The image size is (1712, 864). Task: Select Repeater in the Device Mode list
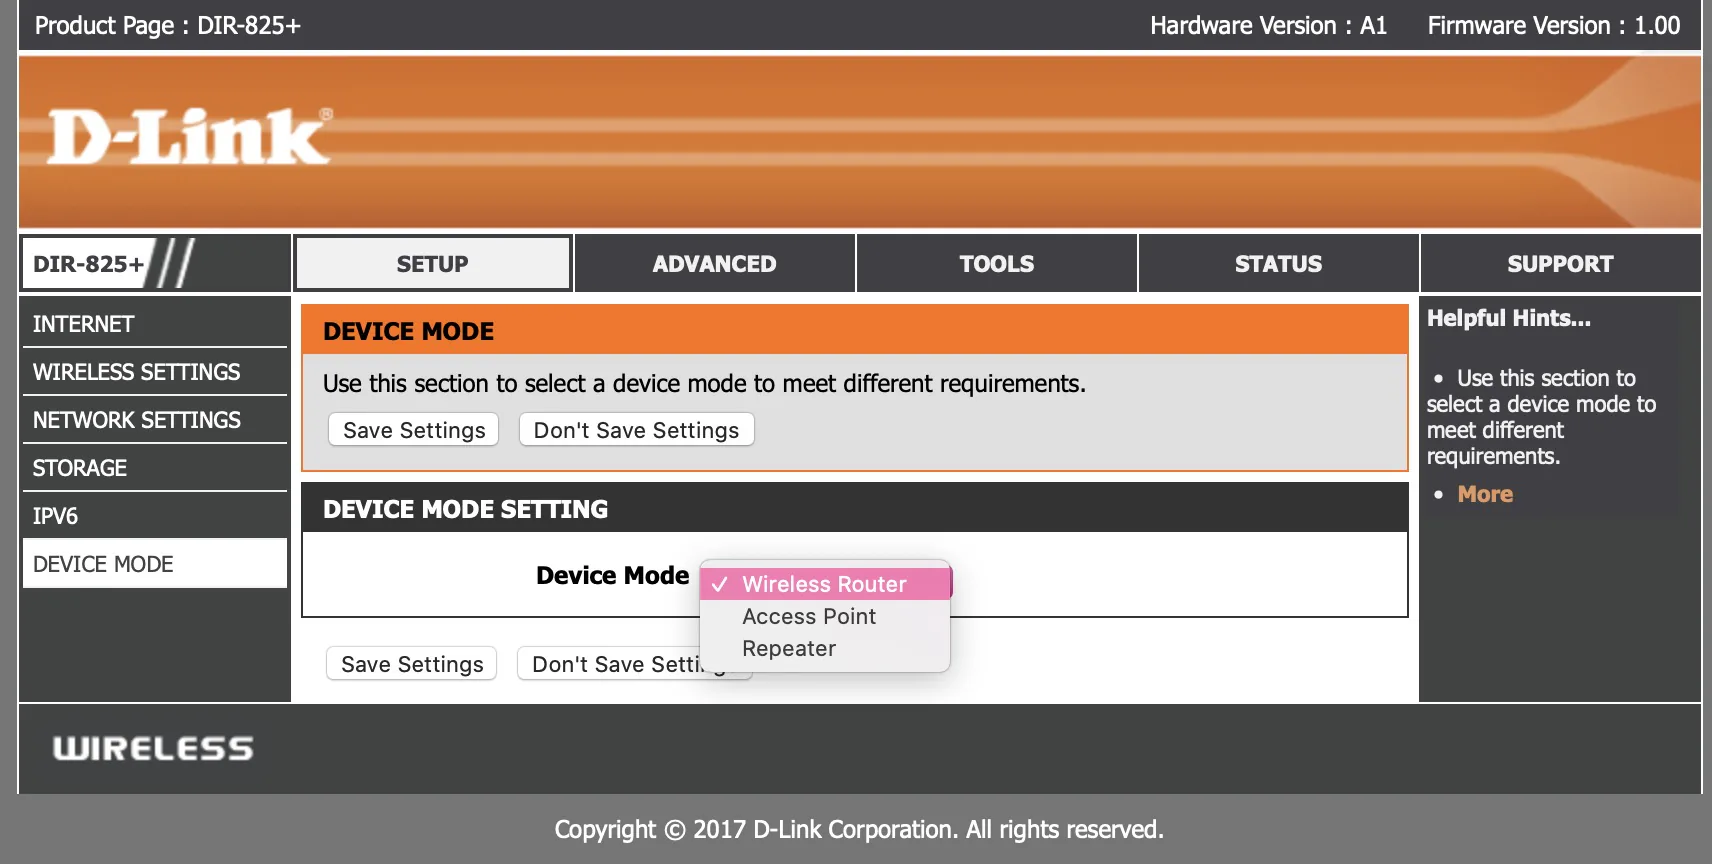click(826, 648)
